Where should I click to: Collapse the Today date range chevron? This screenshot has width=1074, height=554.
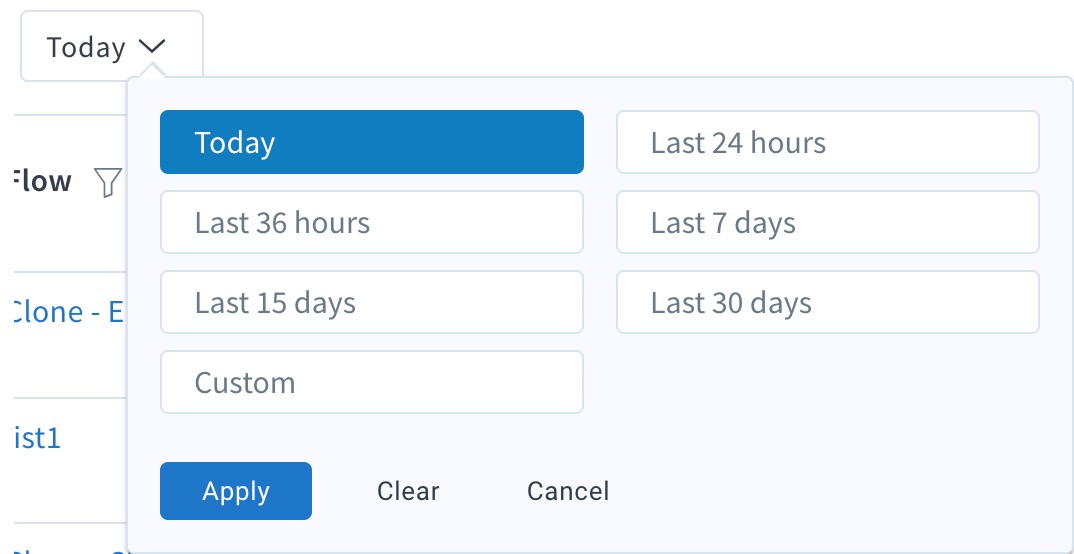point(151,47)
